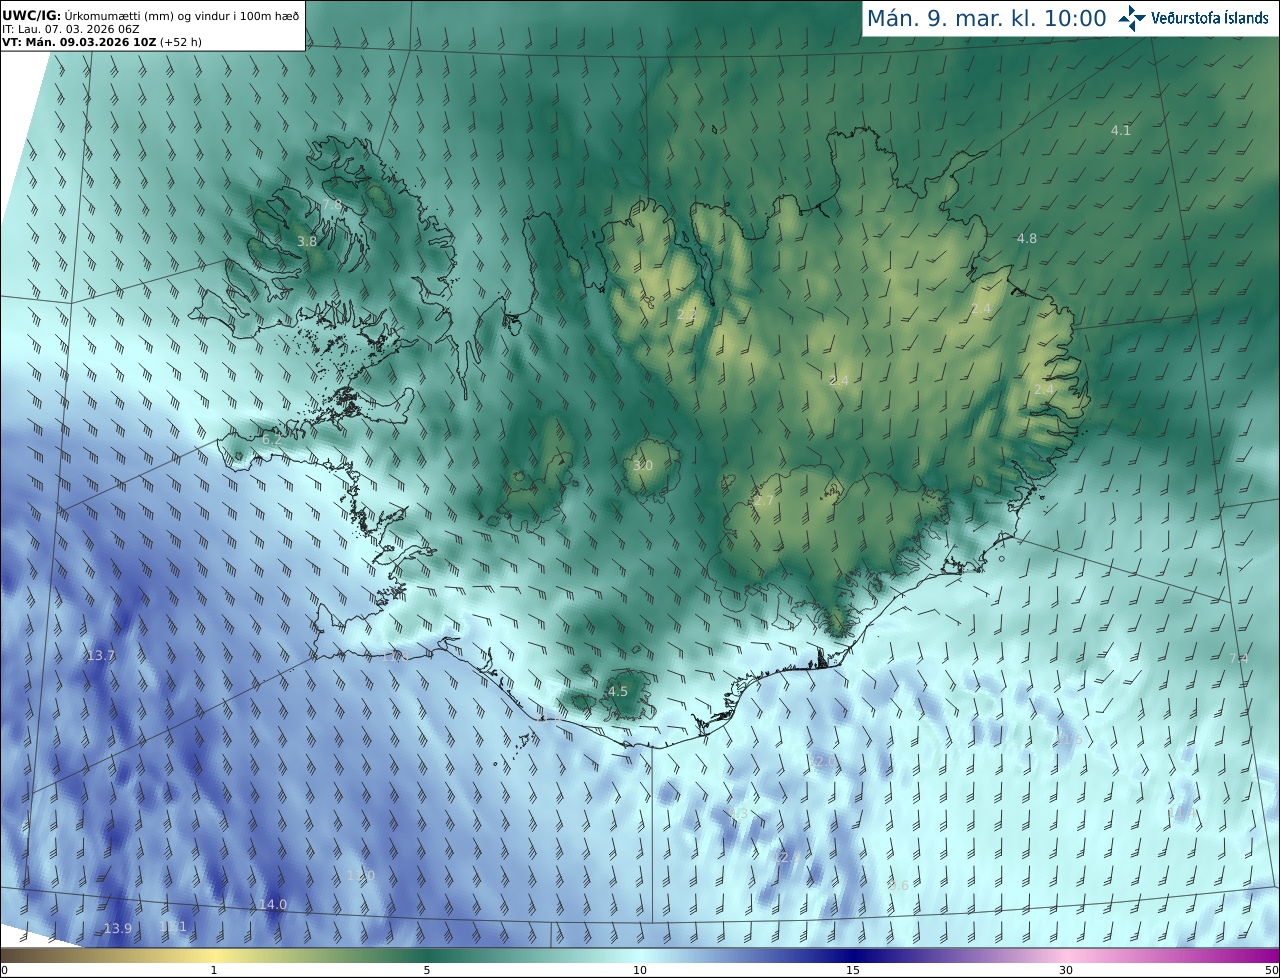Click the 11.1 value label
1280x978 pixels.
(x=174, y=927)
